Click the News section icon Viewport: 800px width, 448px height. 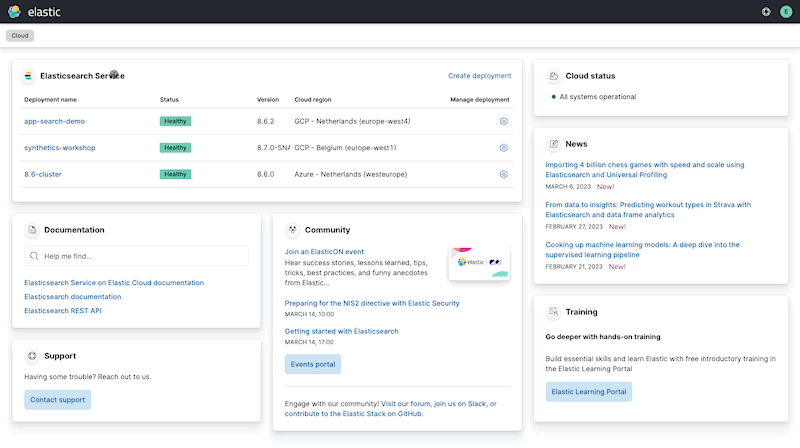(x=554, y=144)
